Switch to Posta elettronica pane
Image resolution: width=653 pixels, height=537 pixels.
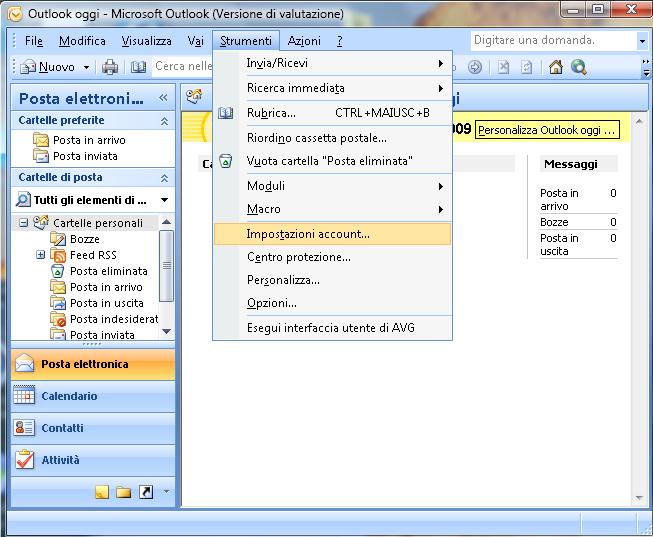pos(93,365)
